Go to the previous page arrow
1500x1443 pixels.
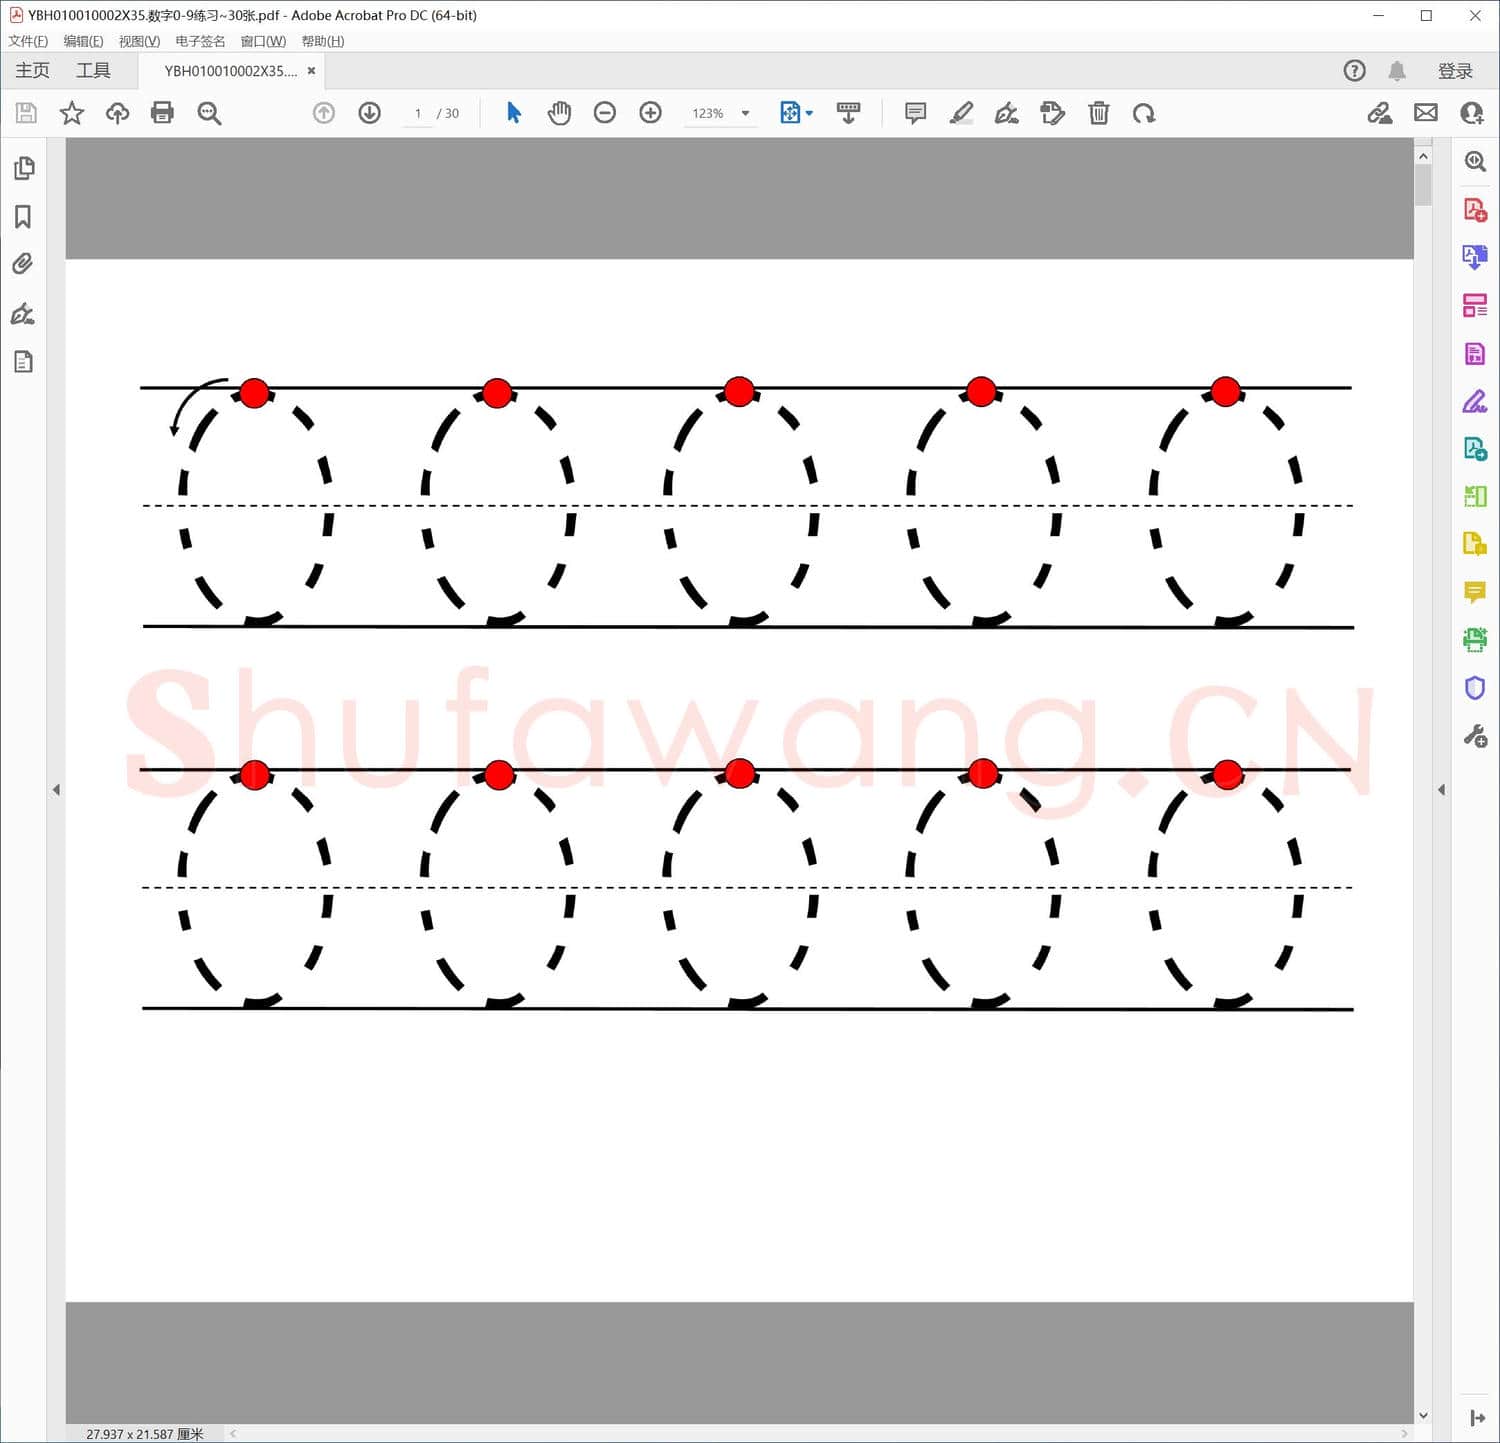[323, 113]
